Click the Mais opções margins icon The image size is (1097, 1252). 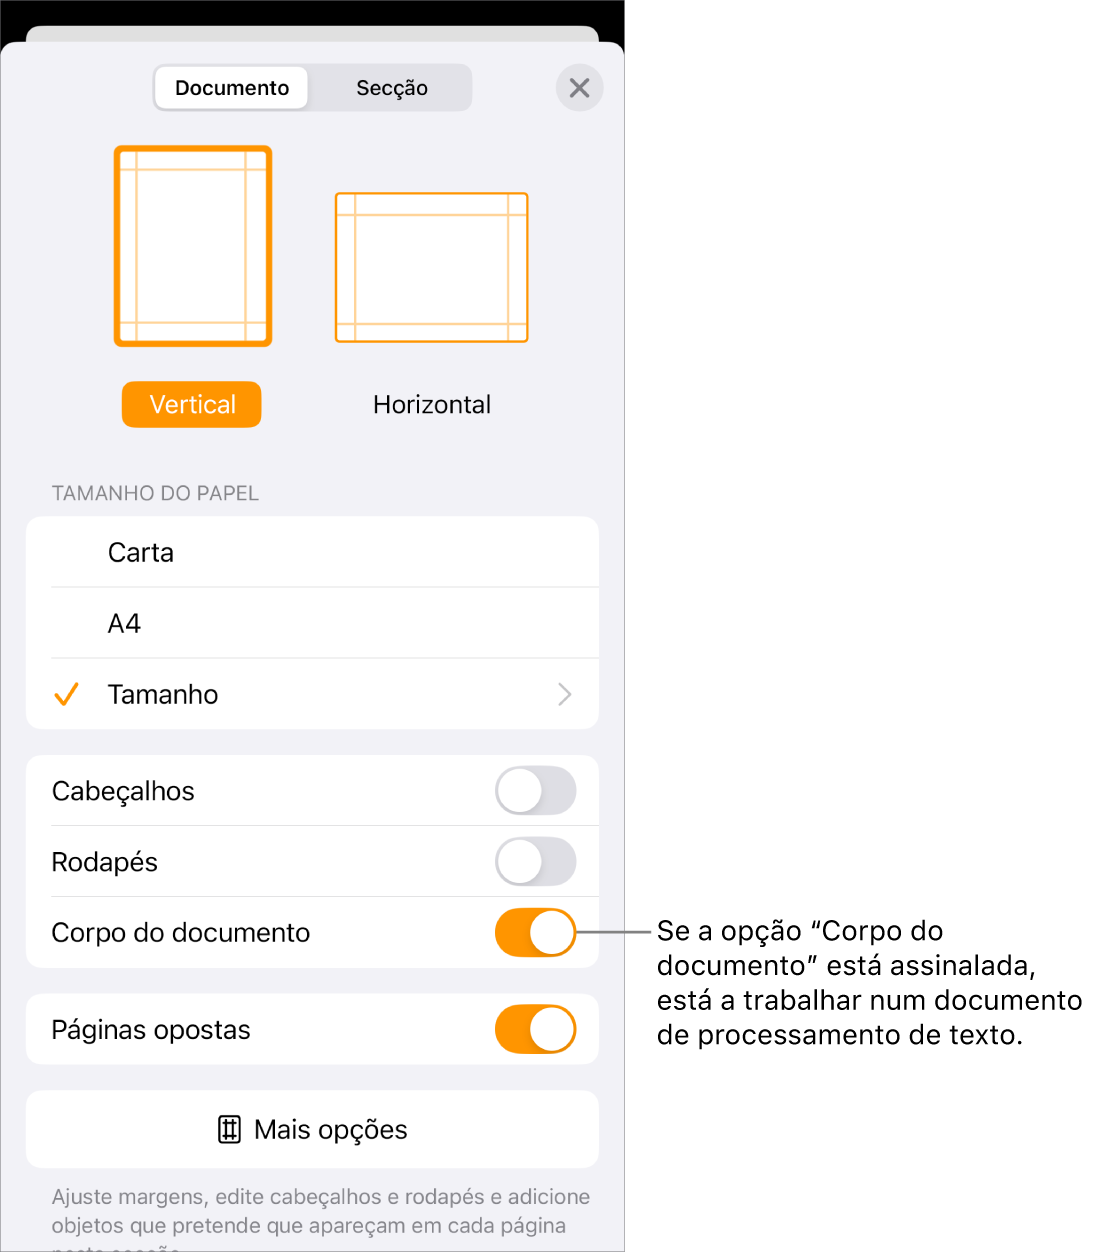click(x=229, y=1130)
